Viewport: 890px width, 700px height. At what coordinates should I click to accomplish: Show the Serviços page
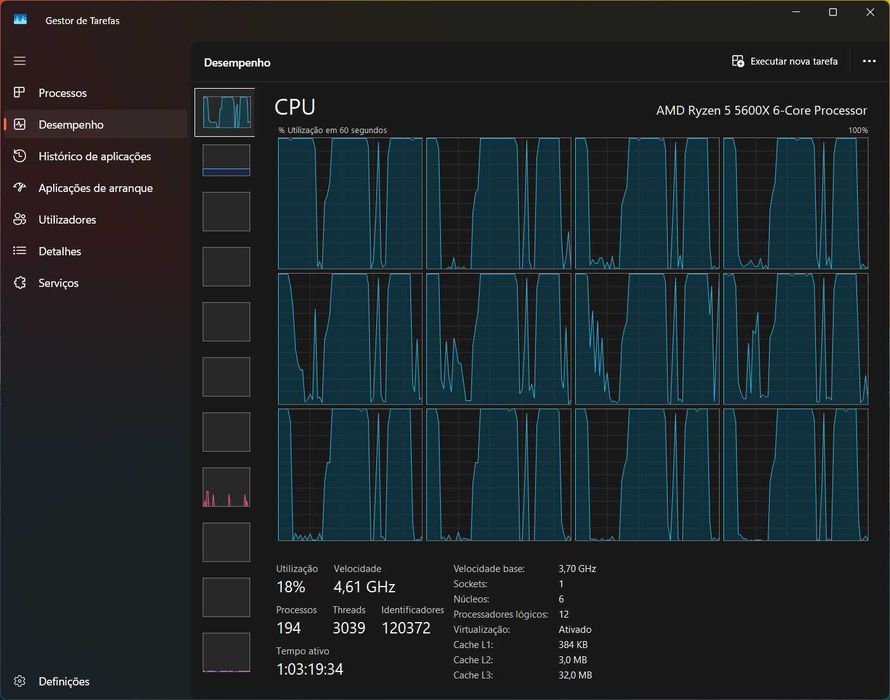coord(95,283)
